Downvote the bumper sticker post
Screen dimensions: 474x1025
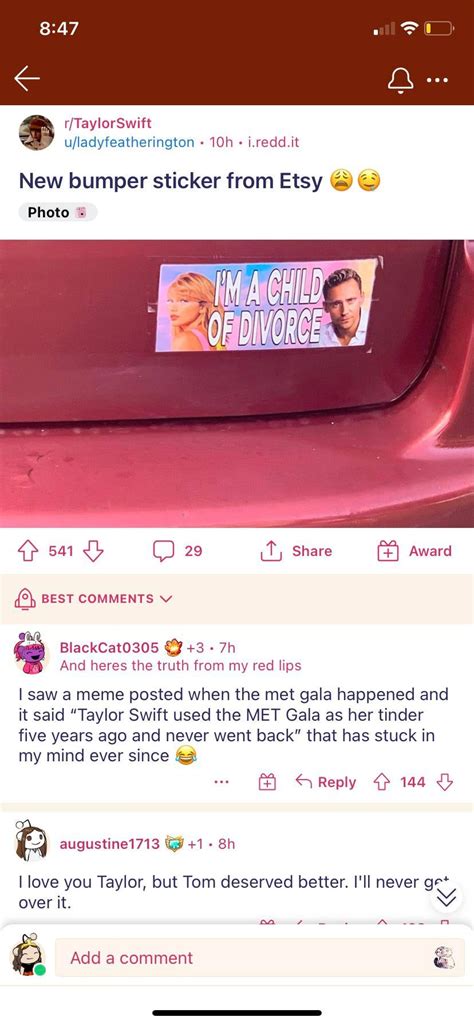[93, 551]
